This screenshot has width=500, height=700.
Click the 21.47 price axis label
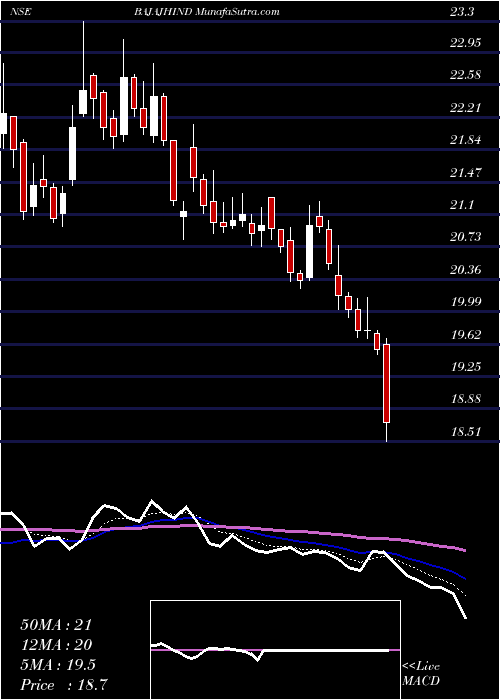[466, 173]
